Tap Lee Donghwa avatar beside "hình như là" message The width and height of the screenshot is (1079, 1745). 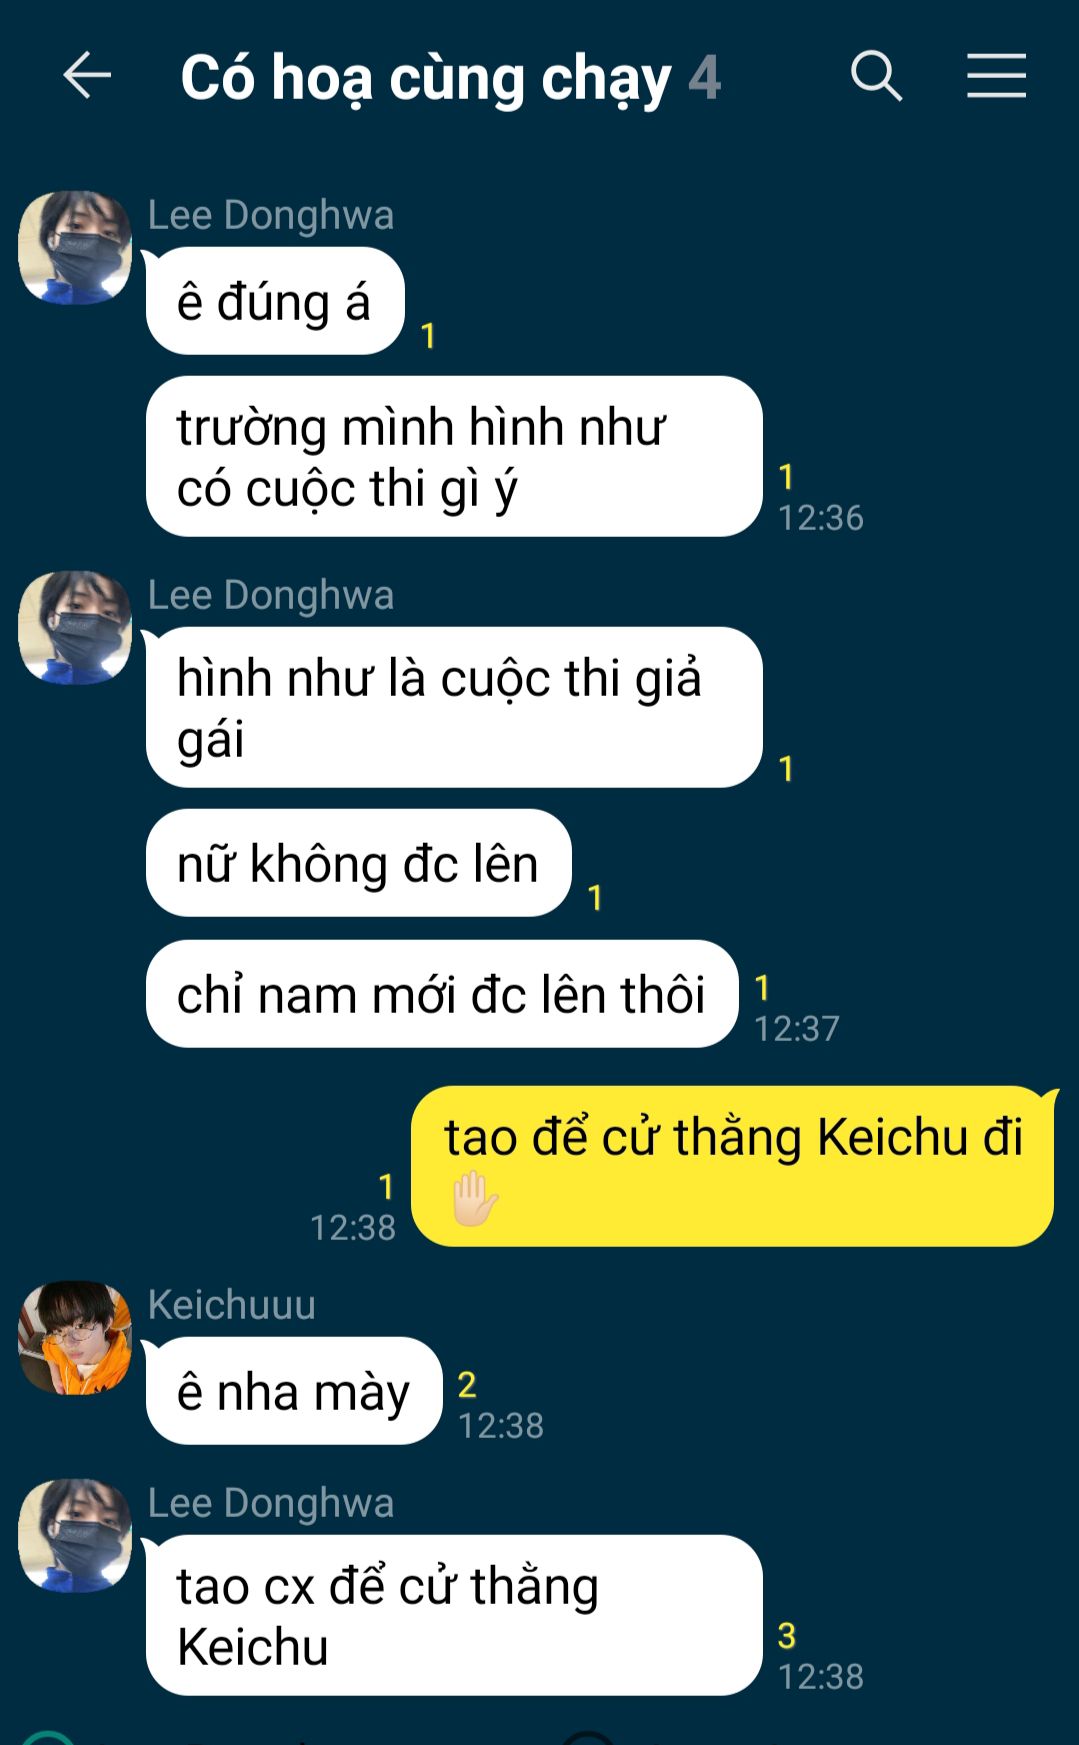(75, 628)
